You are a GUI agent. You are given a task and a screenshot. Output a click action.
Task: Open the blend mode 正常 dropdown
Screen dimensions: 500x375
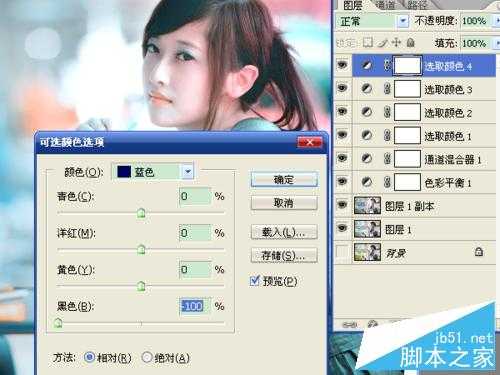pyautogui.click(x=403, y=22)
